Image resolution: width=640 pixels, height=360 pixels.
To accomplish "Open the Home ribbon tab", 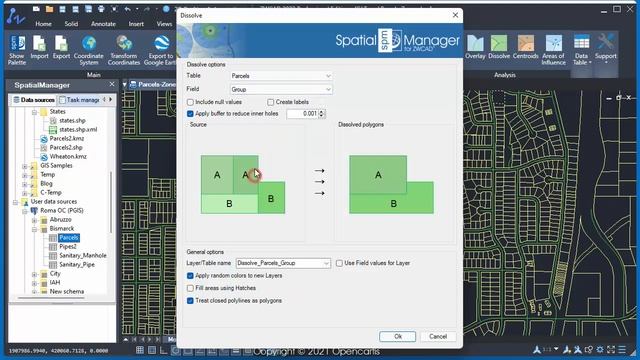I will pos(43,24).
